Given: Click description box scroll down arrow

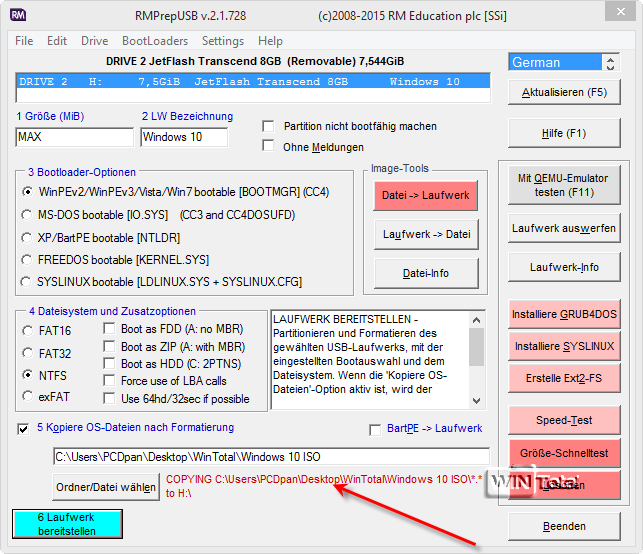Looking at the screenshot, I should pyautogui.click(x=476, y=400).
